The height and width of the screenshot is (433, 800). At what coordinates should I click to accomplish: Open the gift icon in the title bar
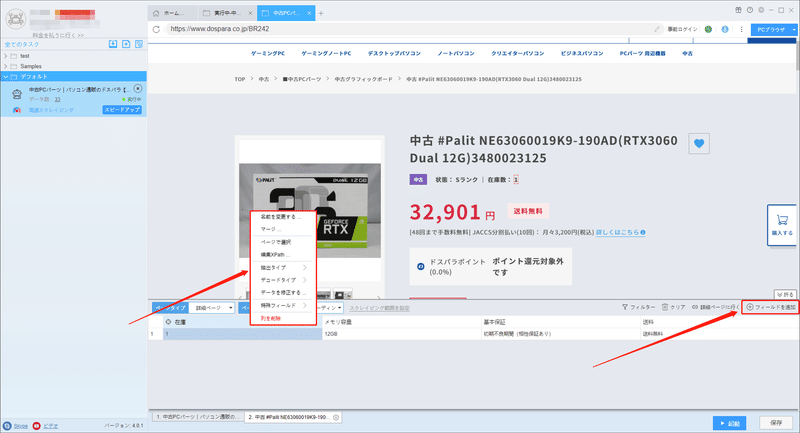click(x=738, y=10)
